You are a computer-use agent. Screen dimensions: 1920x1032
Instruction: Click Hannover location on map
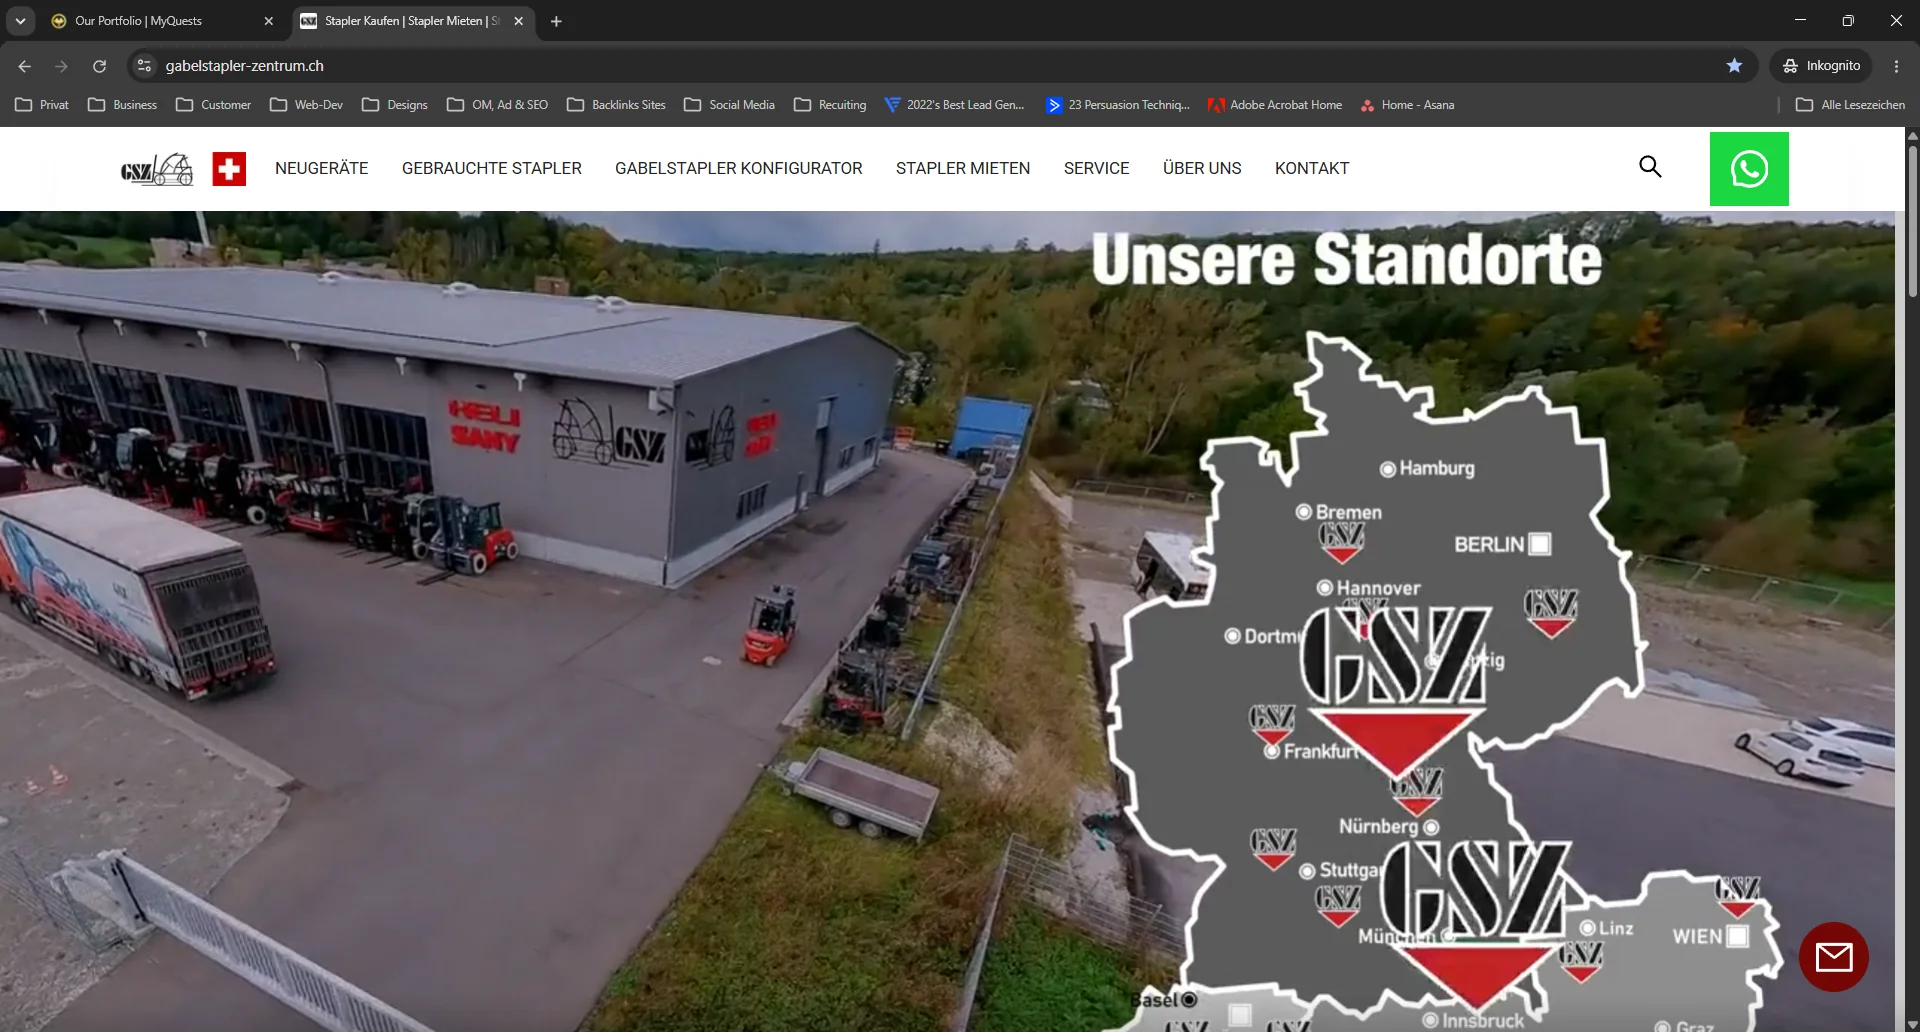(1369, 588)
